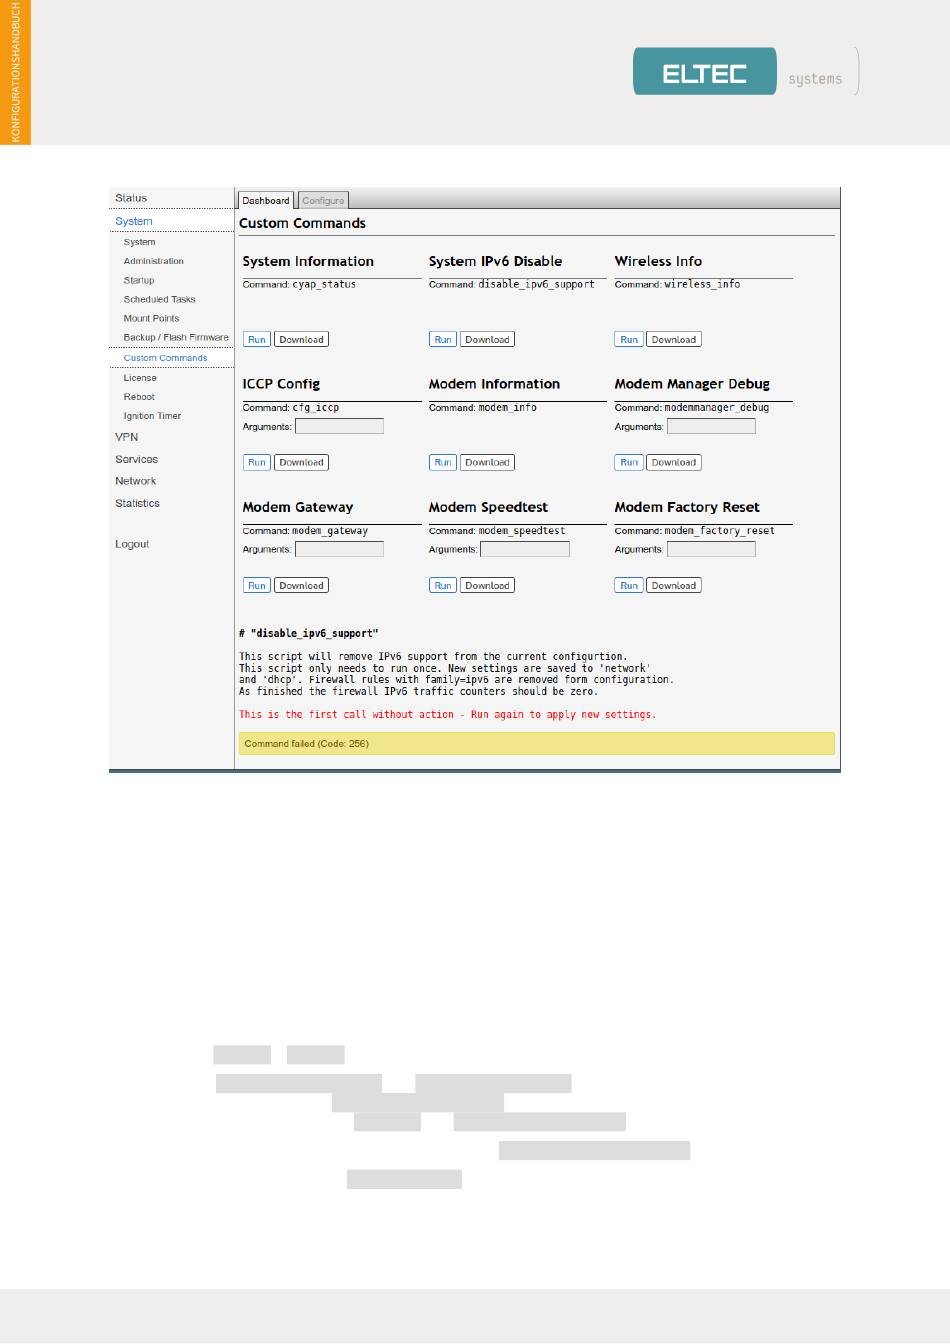Download Modem Factory Reset output
Screen dimensions: 950x1344
(x=673, y=585)
